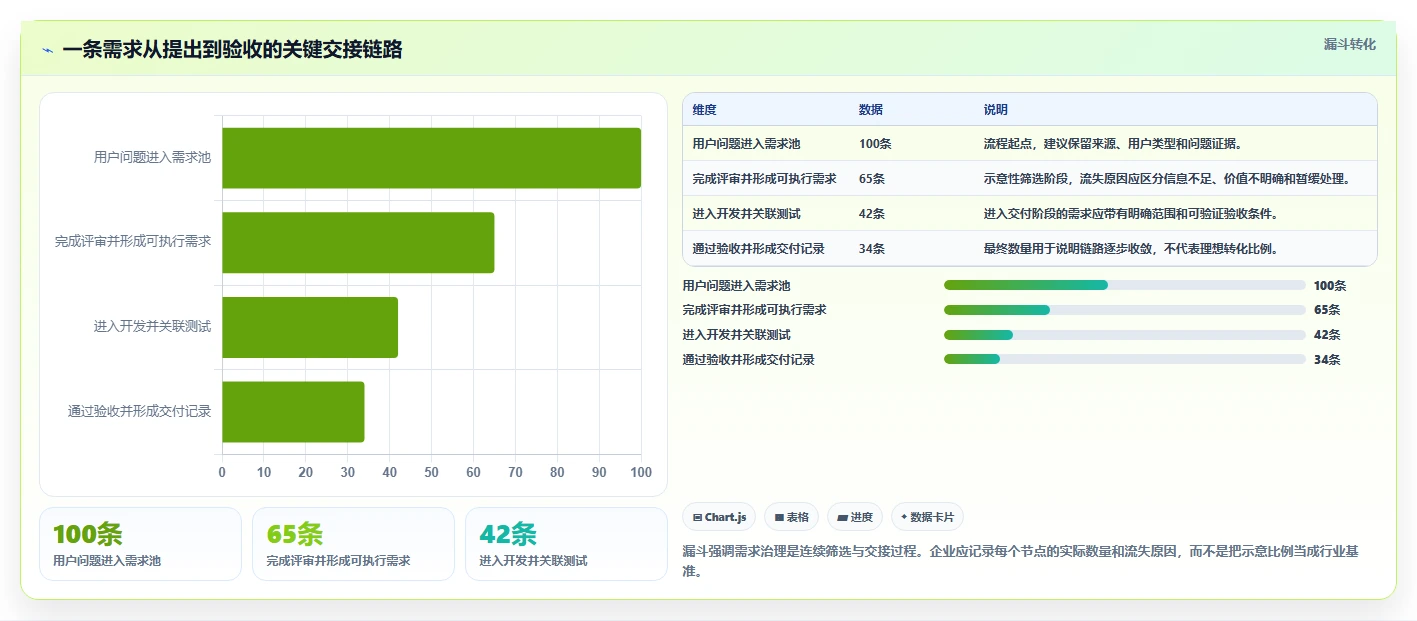Click the 通过验收并形成交付记录 chart bar
This screenshot has width=1417, height=621.
coord(293,411)
